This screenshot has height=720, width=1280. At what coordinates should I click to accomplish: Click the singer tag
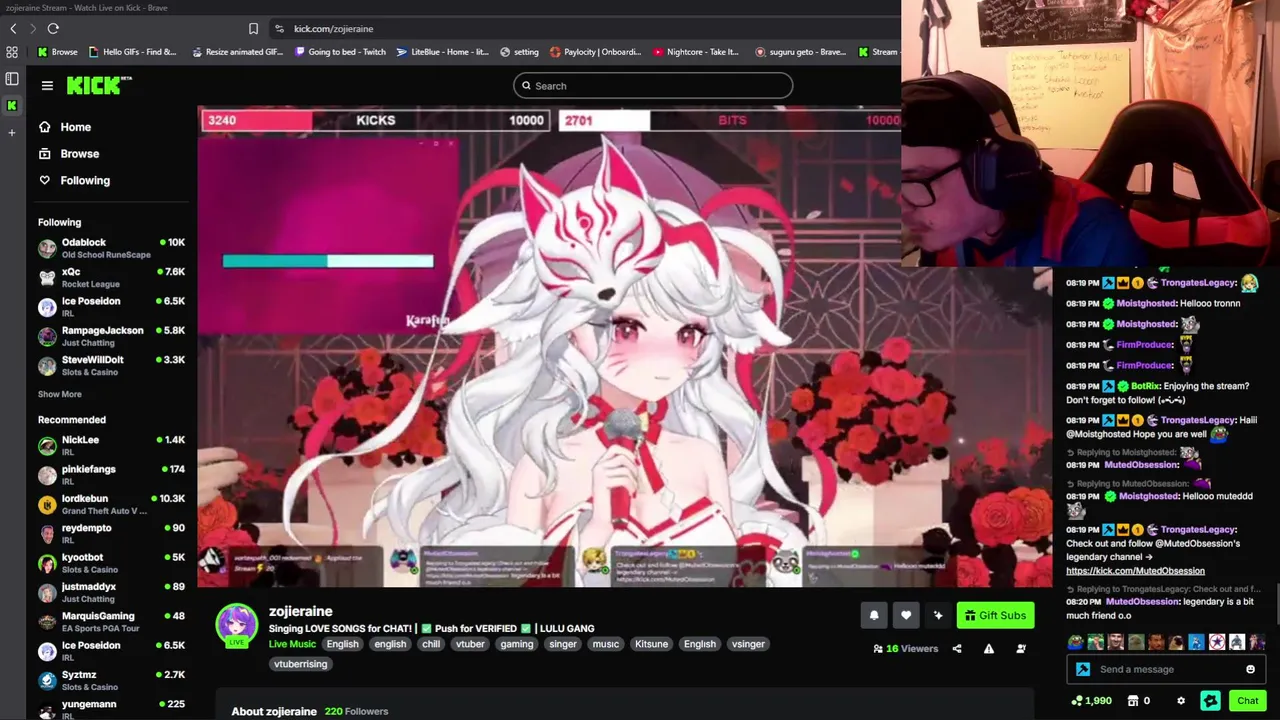(x=563, y=644)
